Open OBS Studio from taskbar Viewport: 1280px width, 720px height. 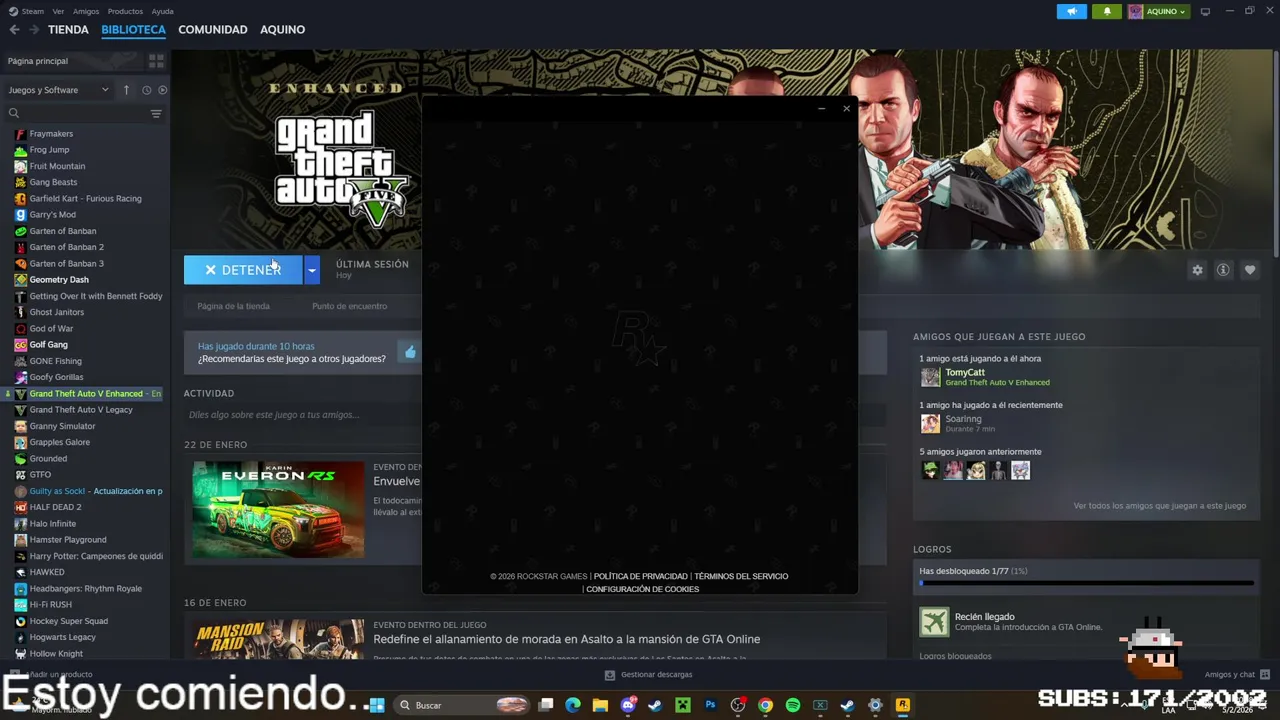[x=738, y=705]
